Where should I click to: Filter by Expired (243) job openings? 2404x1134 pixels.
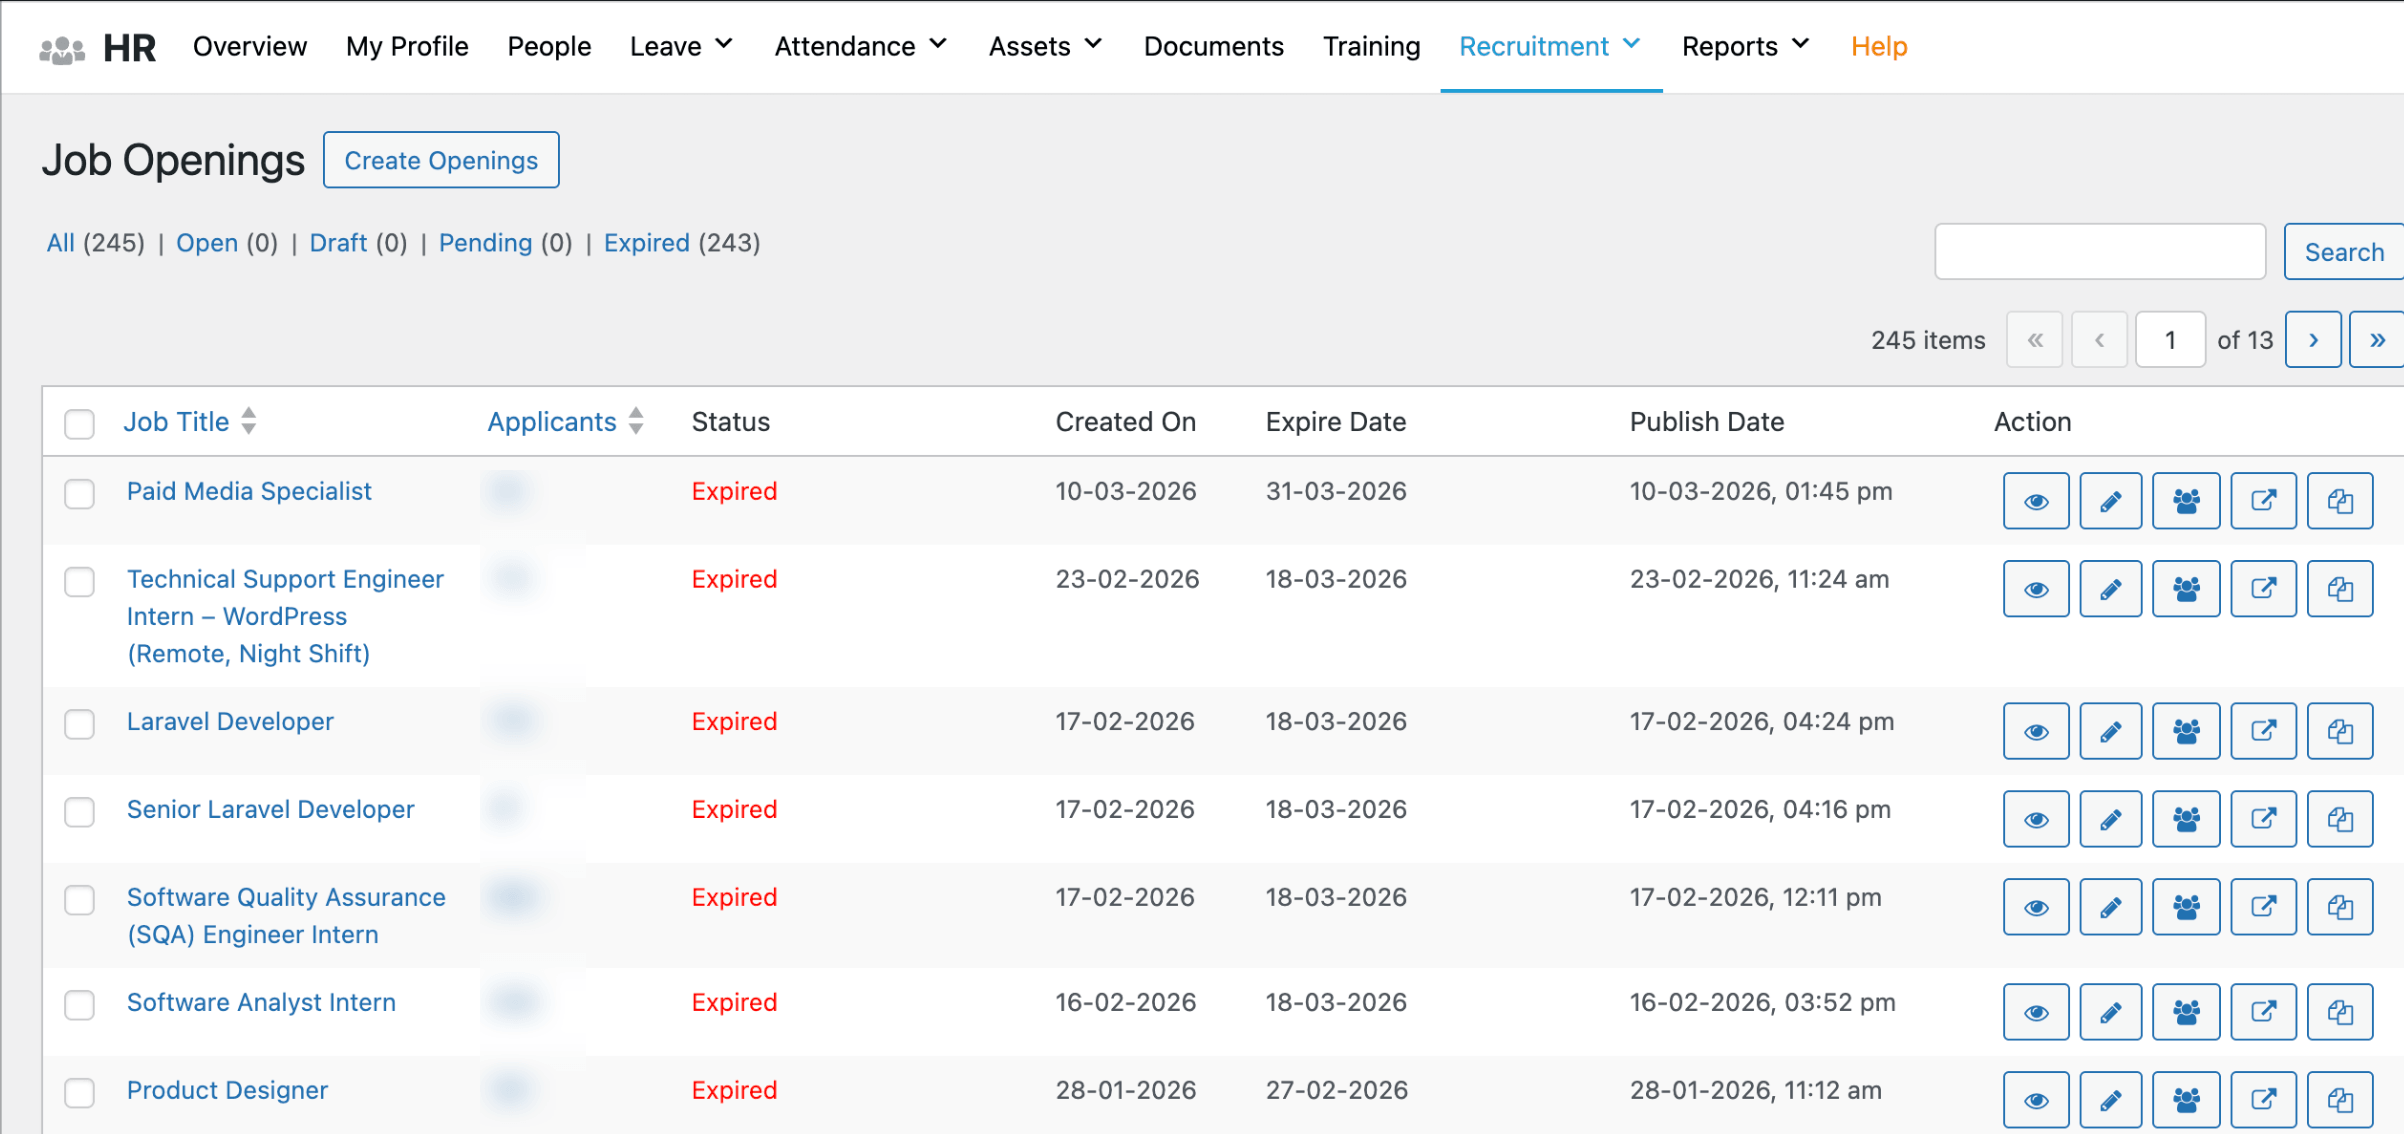point(646,243)
